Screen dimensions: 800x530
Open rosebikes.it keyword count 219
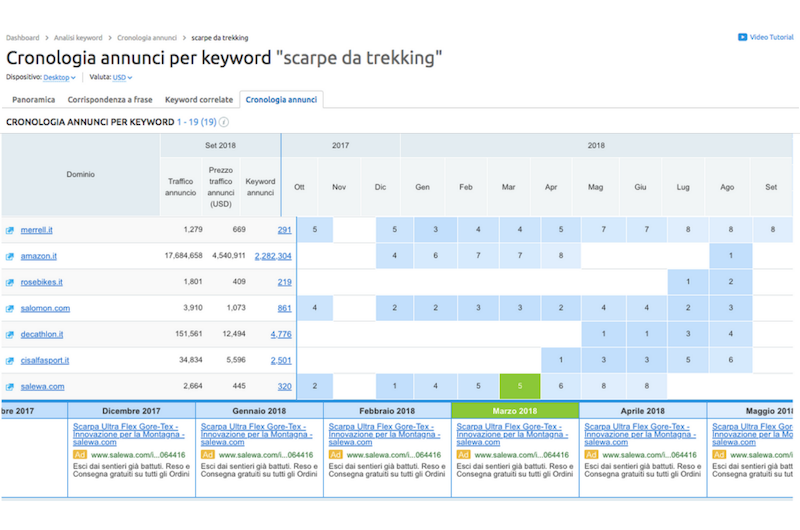(x=284, y=282)
